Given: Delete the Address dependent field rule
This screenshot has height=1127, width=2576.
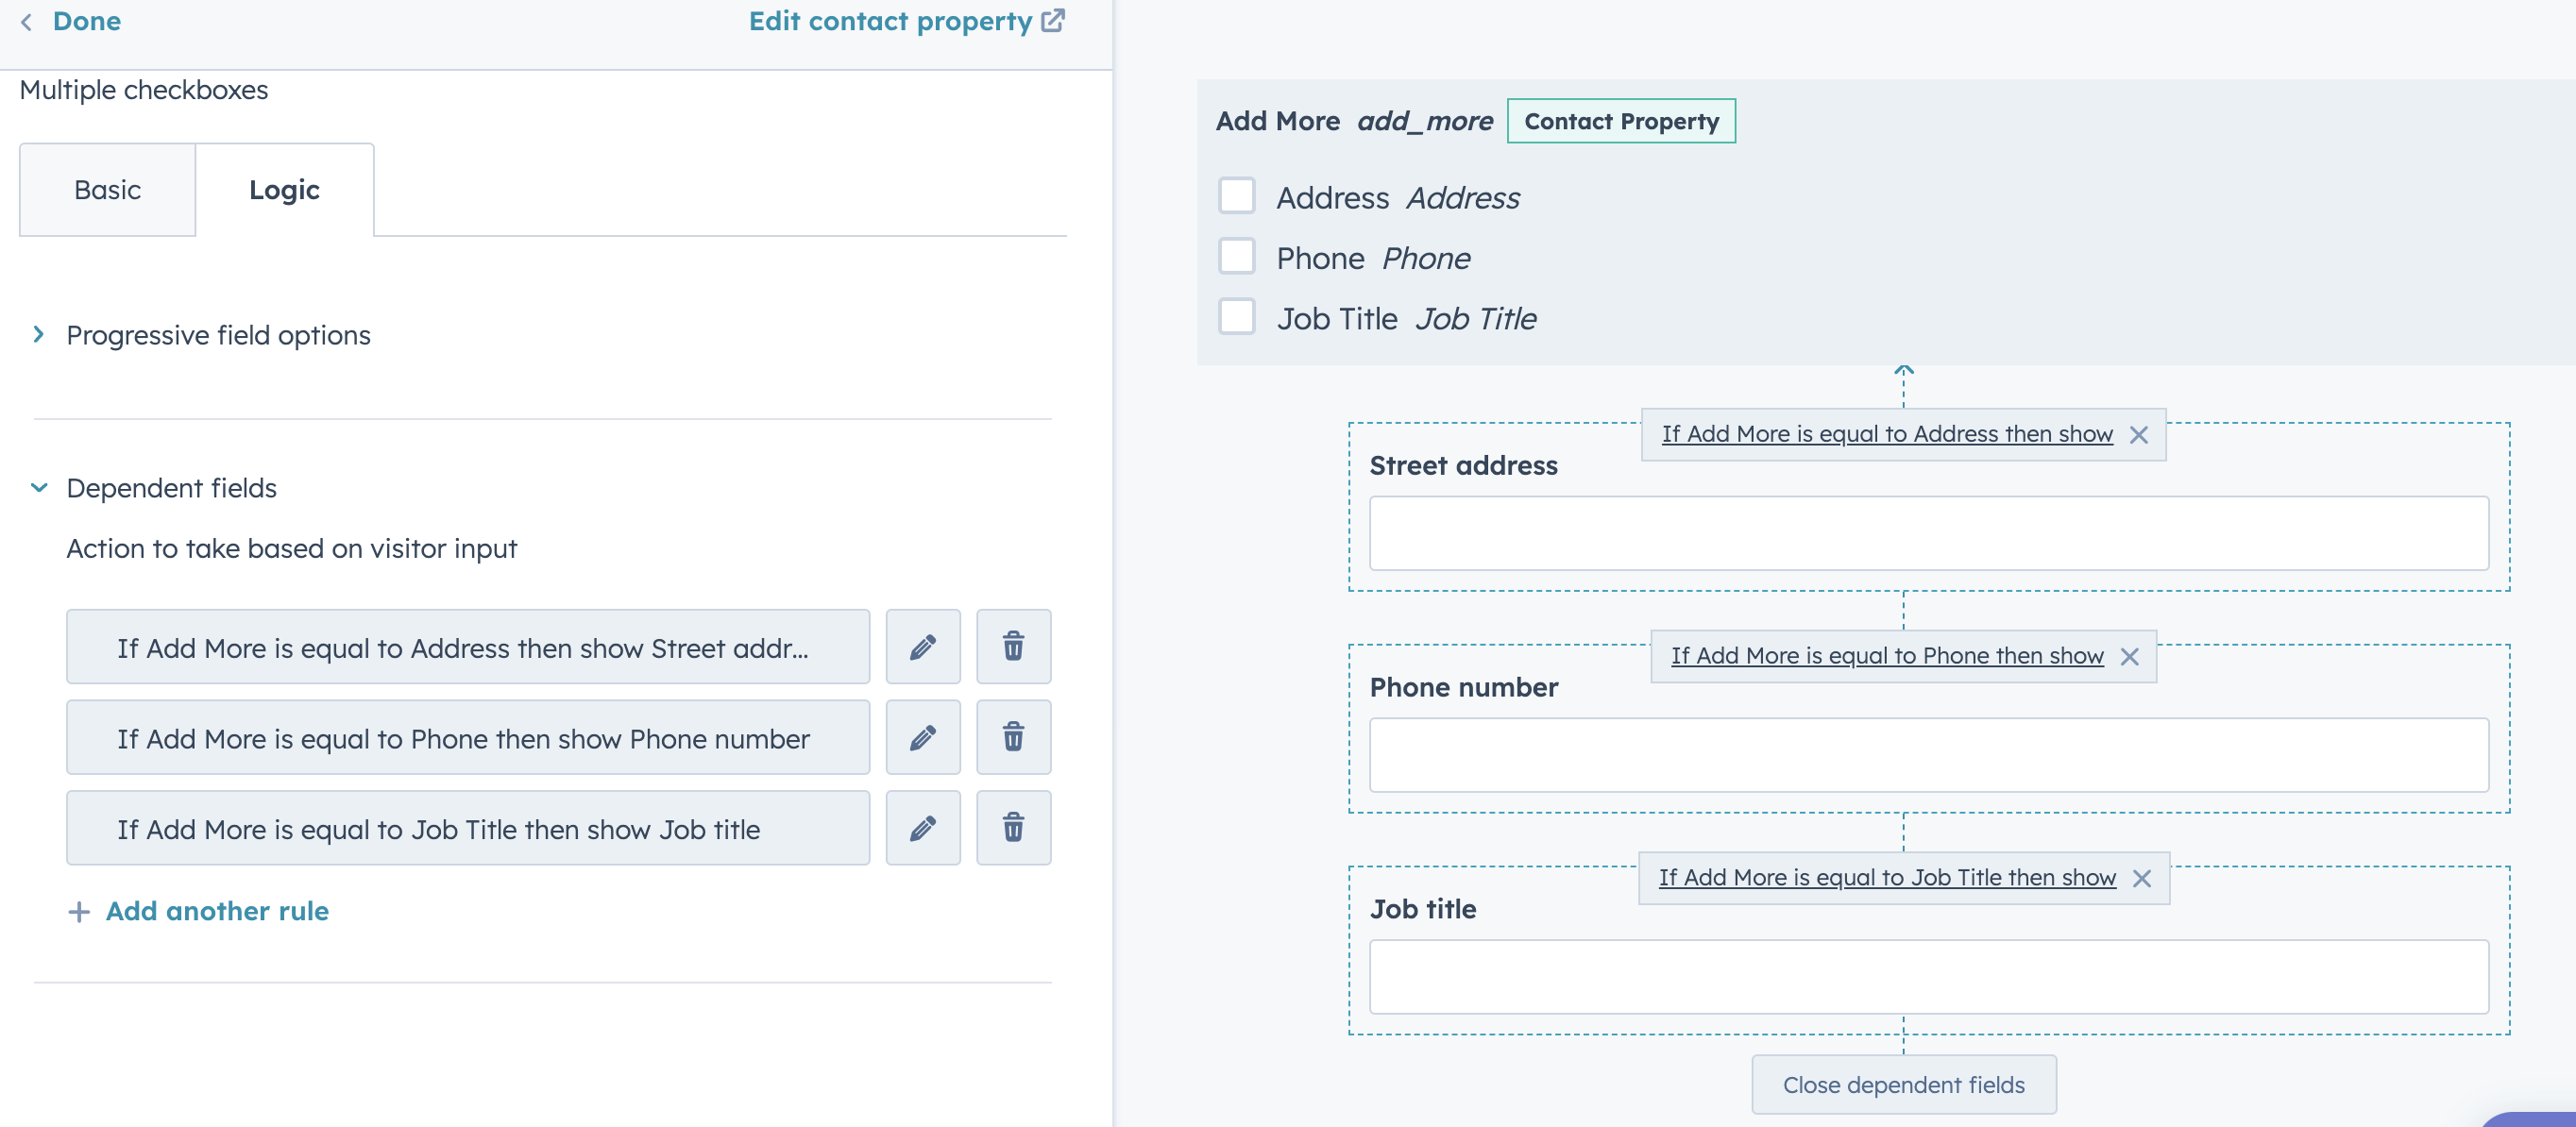Looking at the screenshot, I should click(x=1013, y=647).
